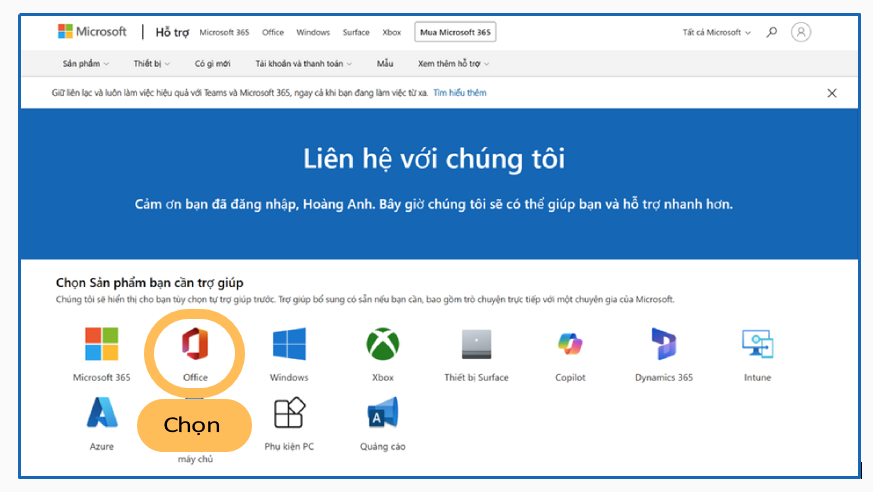The height and width of the screenshot is (492, 873).
Task: Open the Có gì mới menu item
Action: pos(212,63)
